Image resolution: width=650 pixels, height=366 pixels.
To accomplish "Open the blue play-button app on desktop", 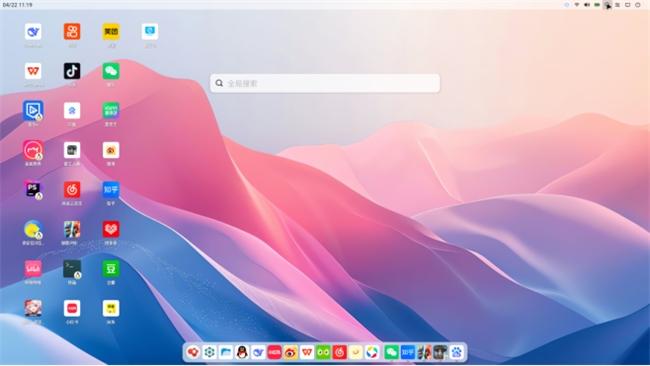I will click(x=33, y=111).
